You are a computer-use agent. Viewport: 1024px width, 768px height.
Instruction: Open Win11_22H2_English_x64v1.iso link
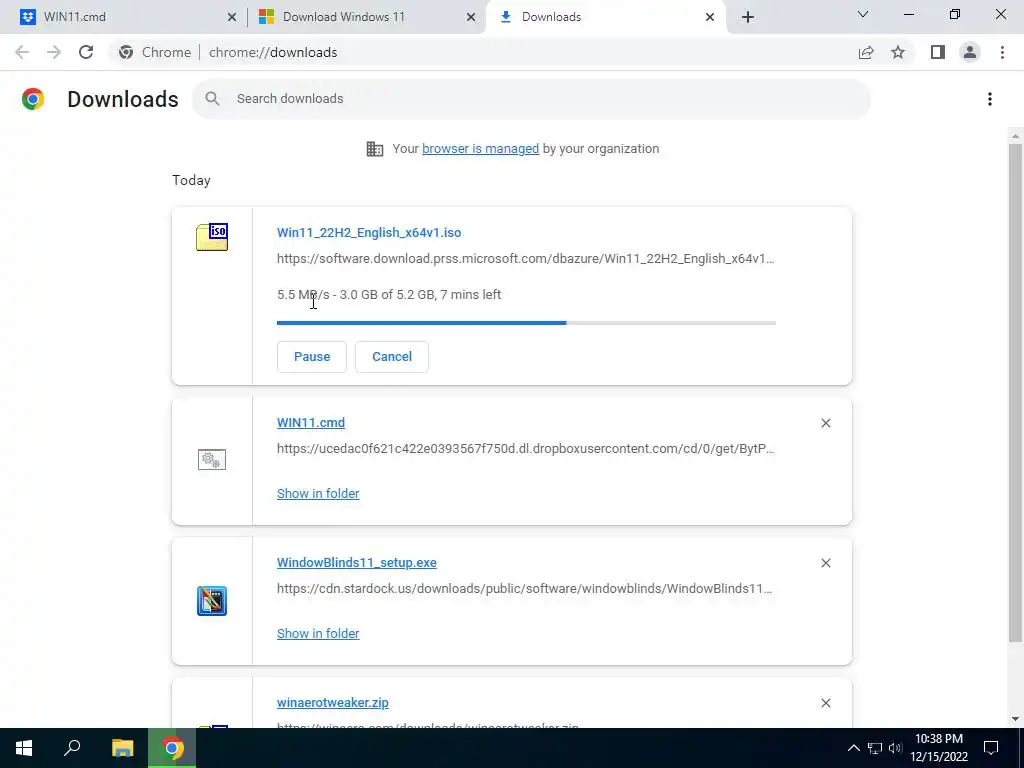[369, 232]
